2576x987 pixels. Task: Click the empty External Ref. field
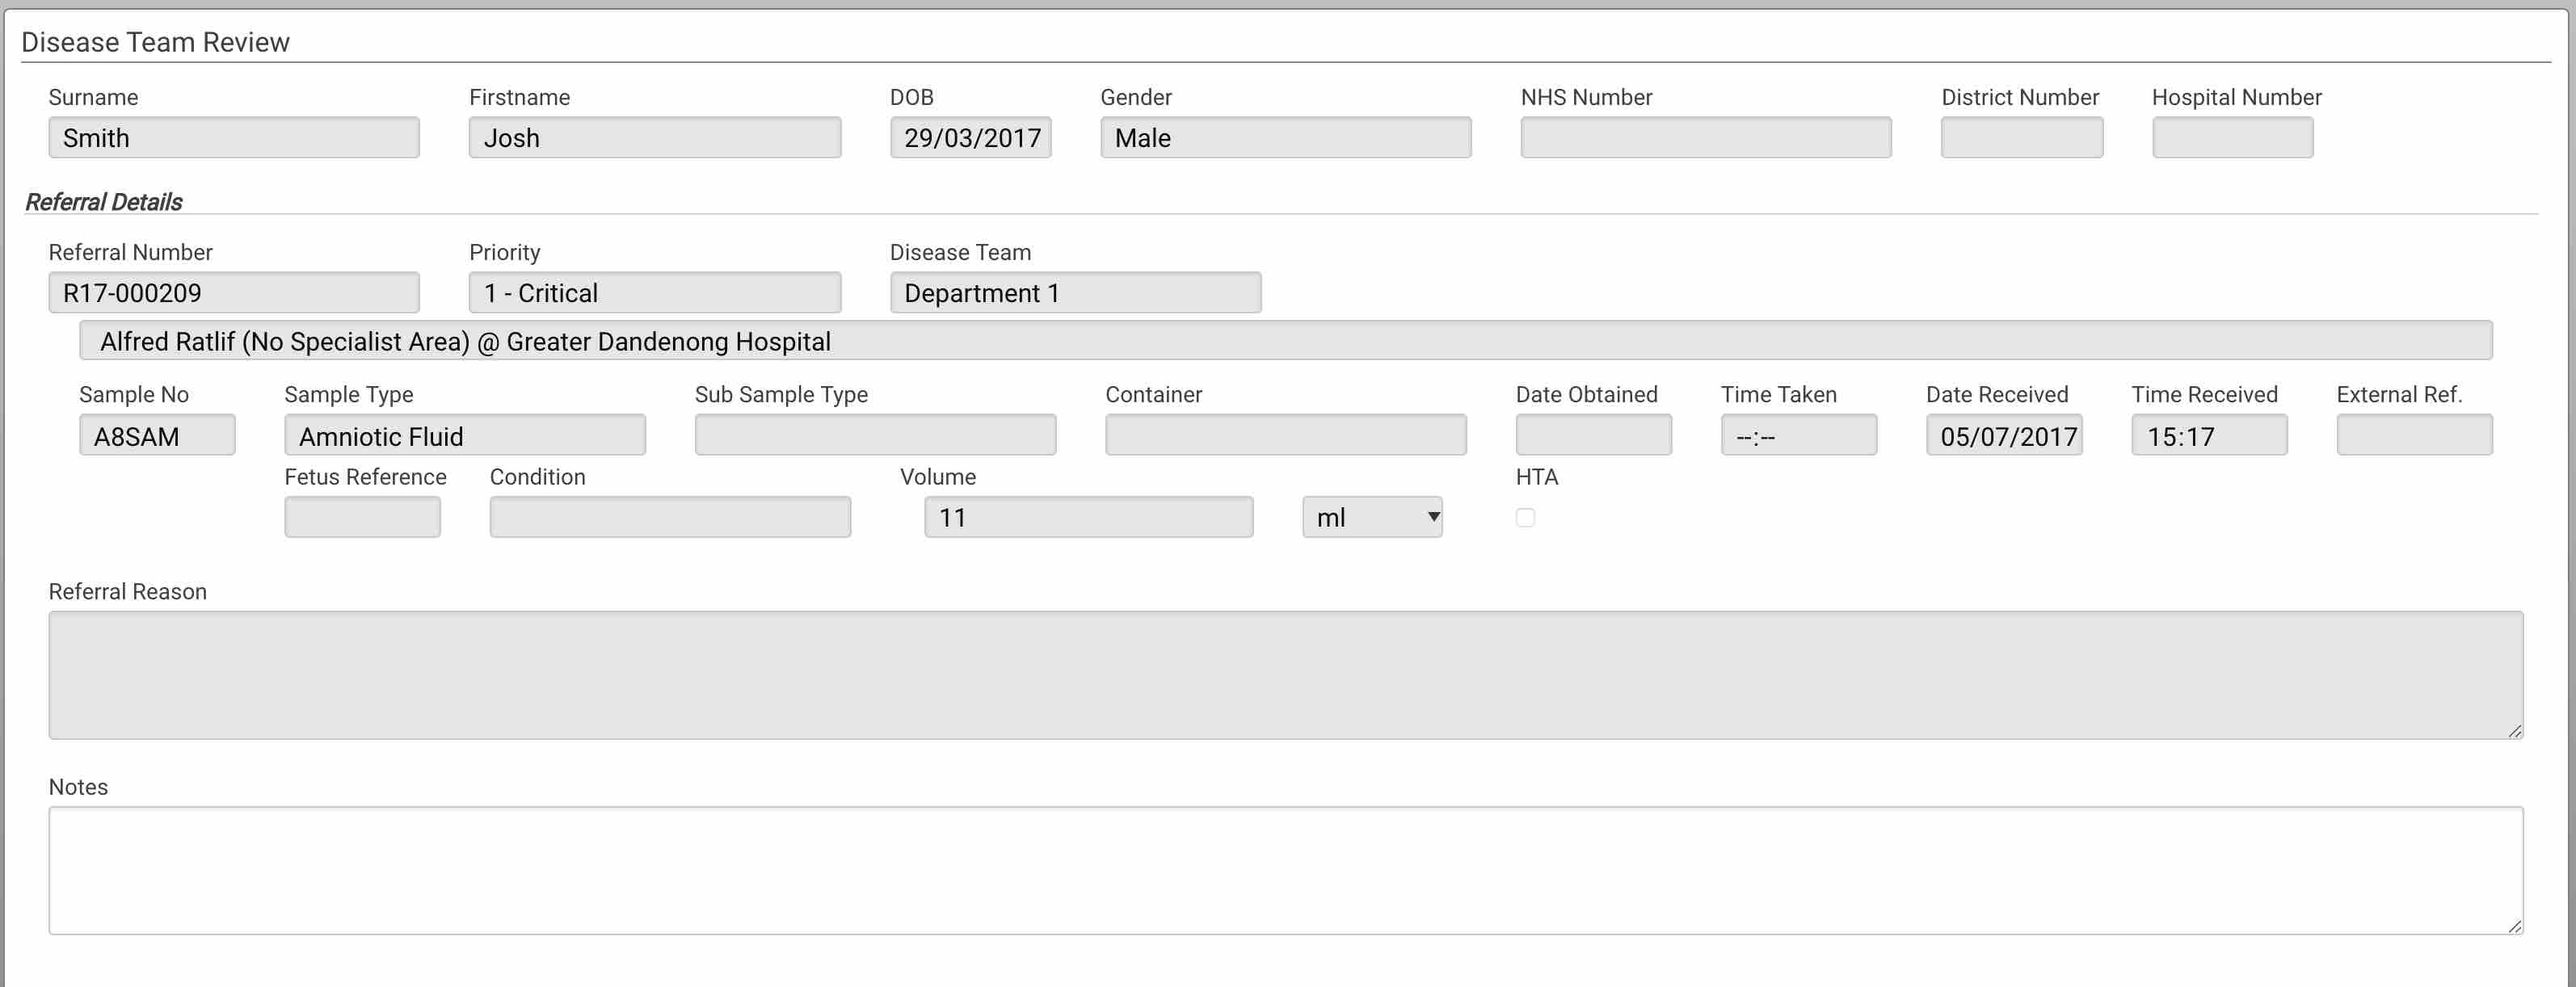pyautogui.click(x=2415, y=435)
